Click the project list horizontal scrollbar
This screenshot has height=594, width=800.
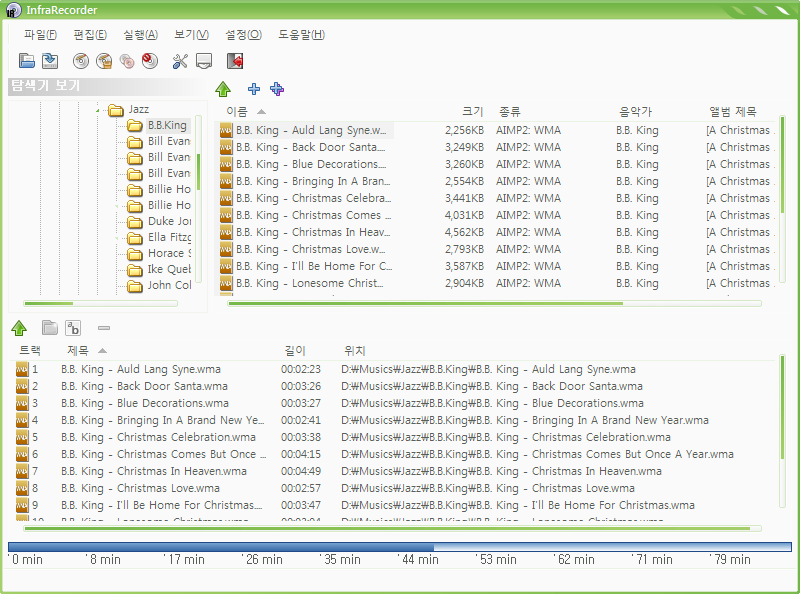pos(392,529)
